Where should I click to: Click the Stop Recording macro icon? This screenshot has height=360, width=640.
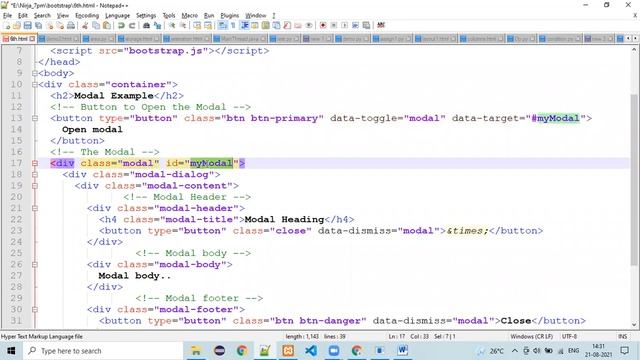click(x=333, y=25)
